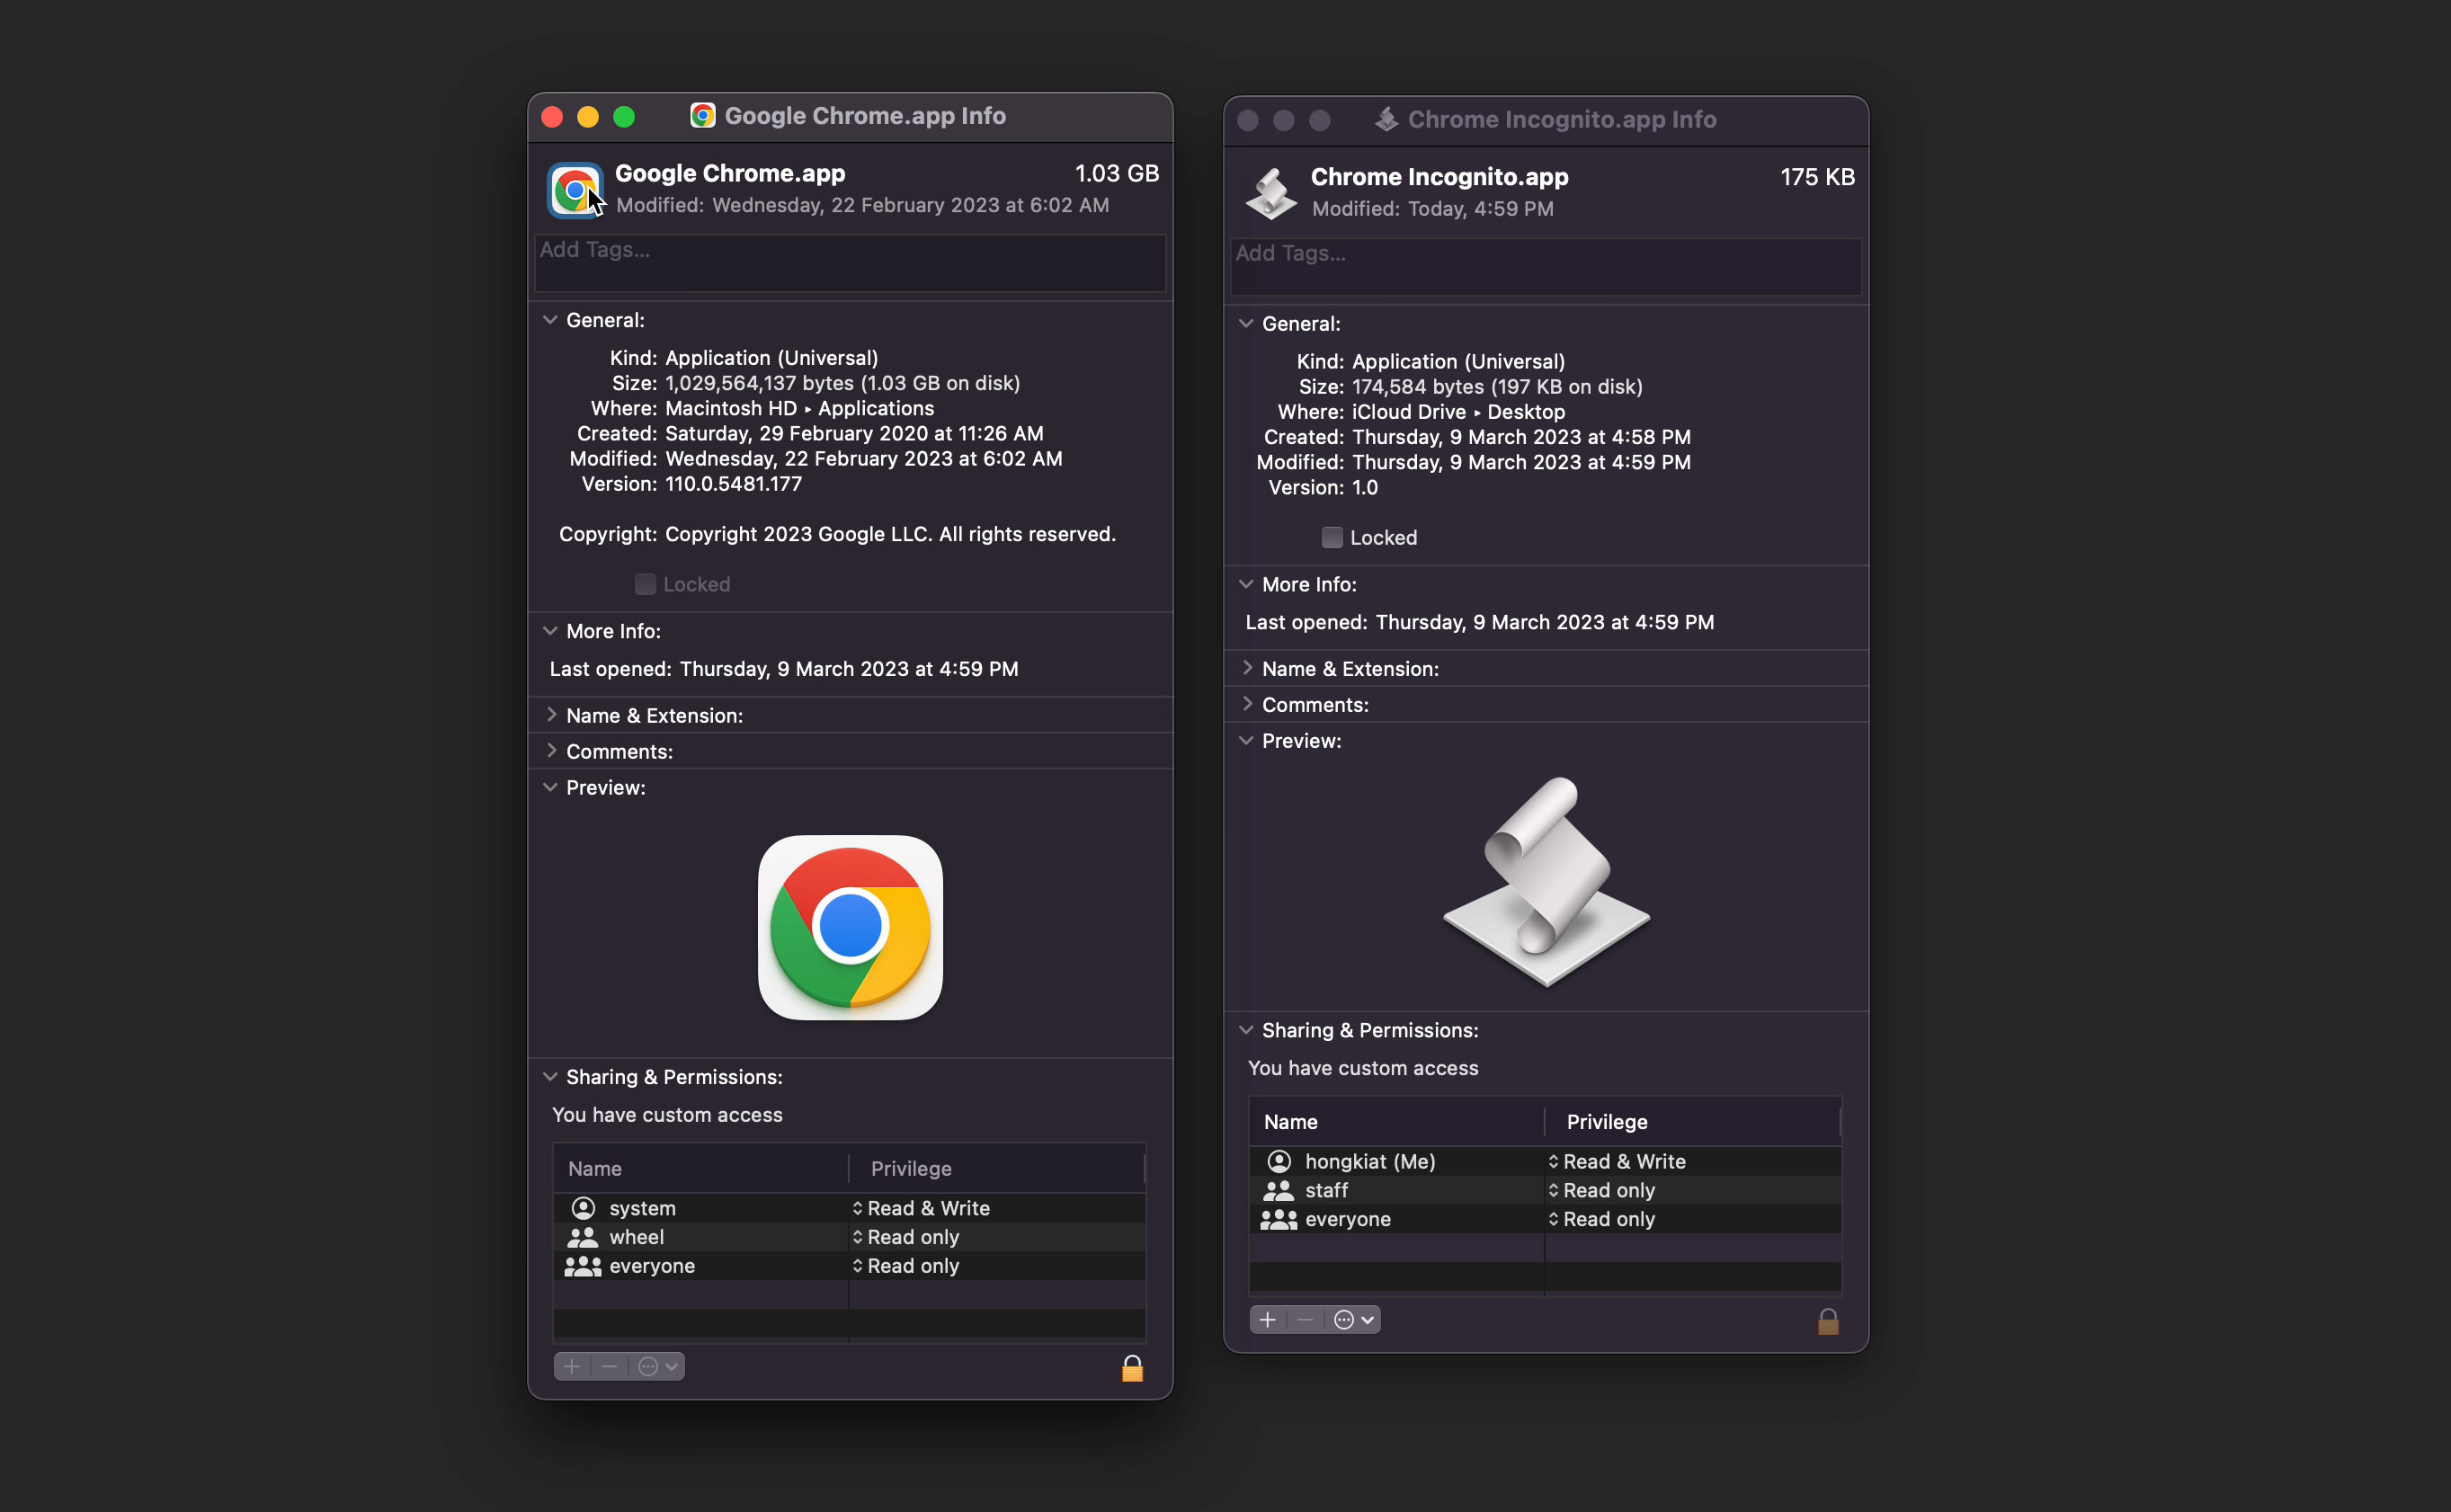2451x1512 pixels.
Task: Open the action menu in Chrome Incognito Info
Action: click(x=1353, y=1320)
